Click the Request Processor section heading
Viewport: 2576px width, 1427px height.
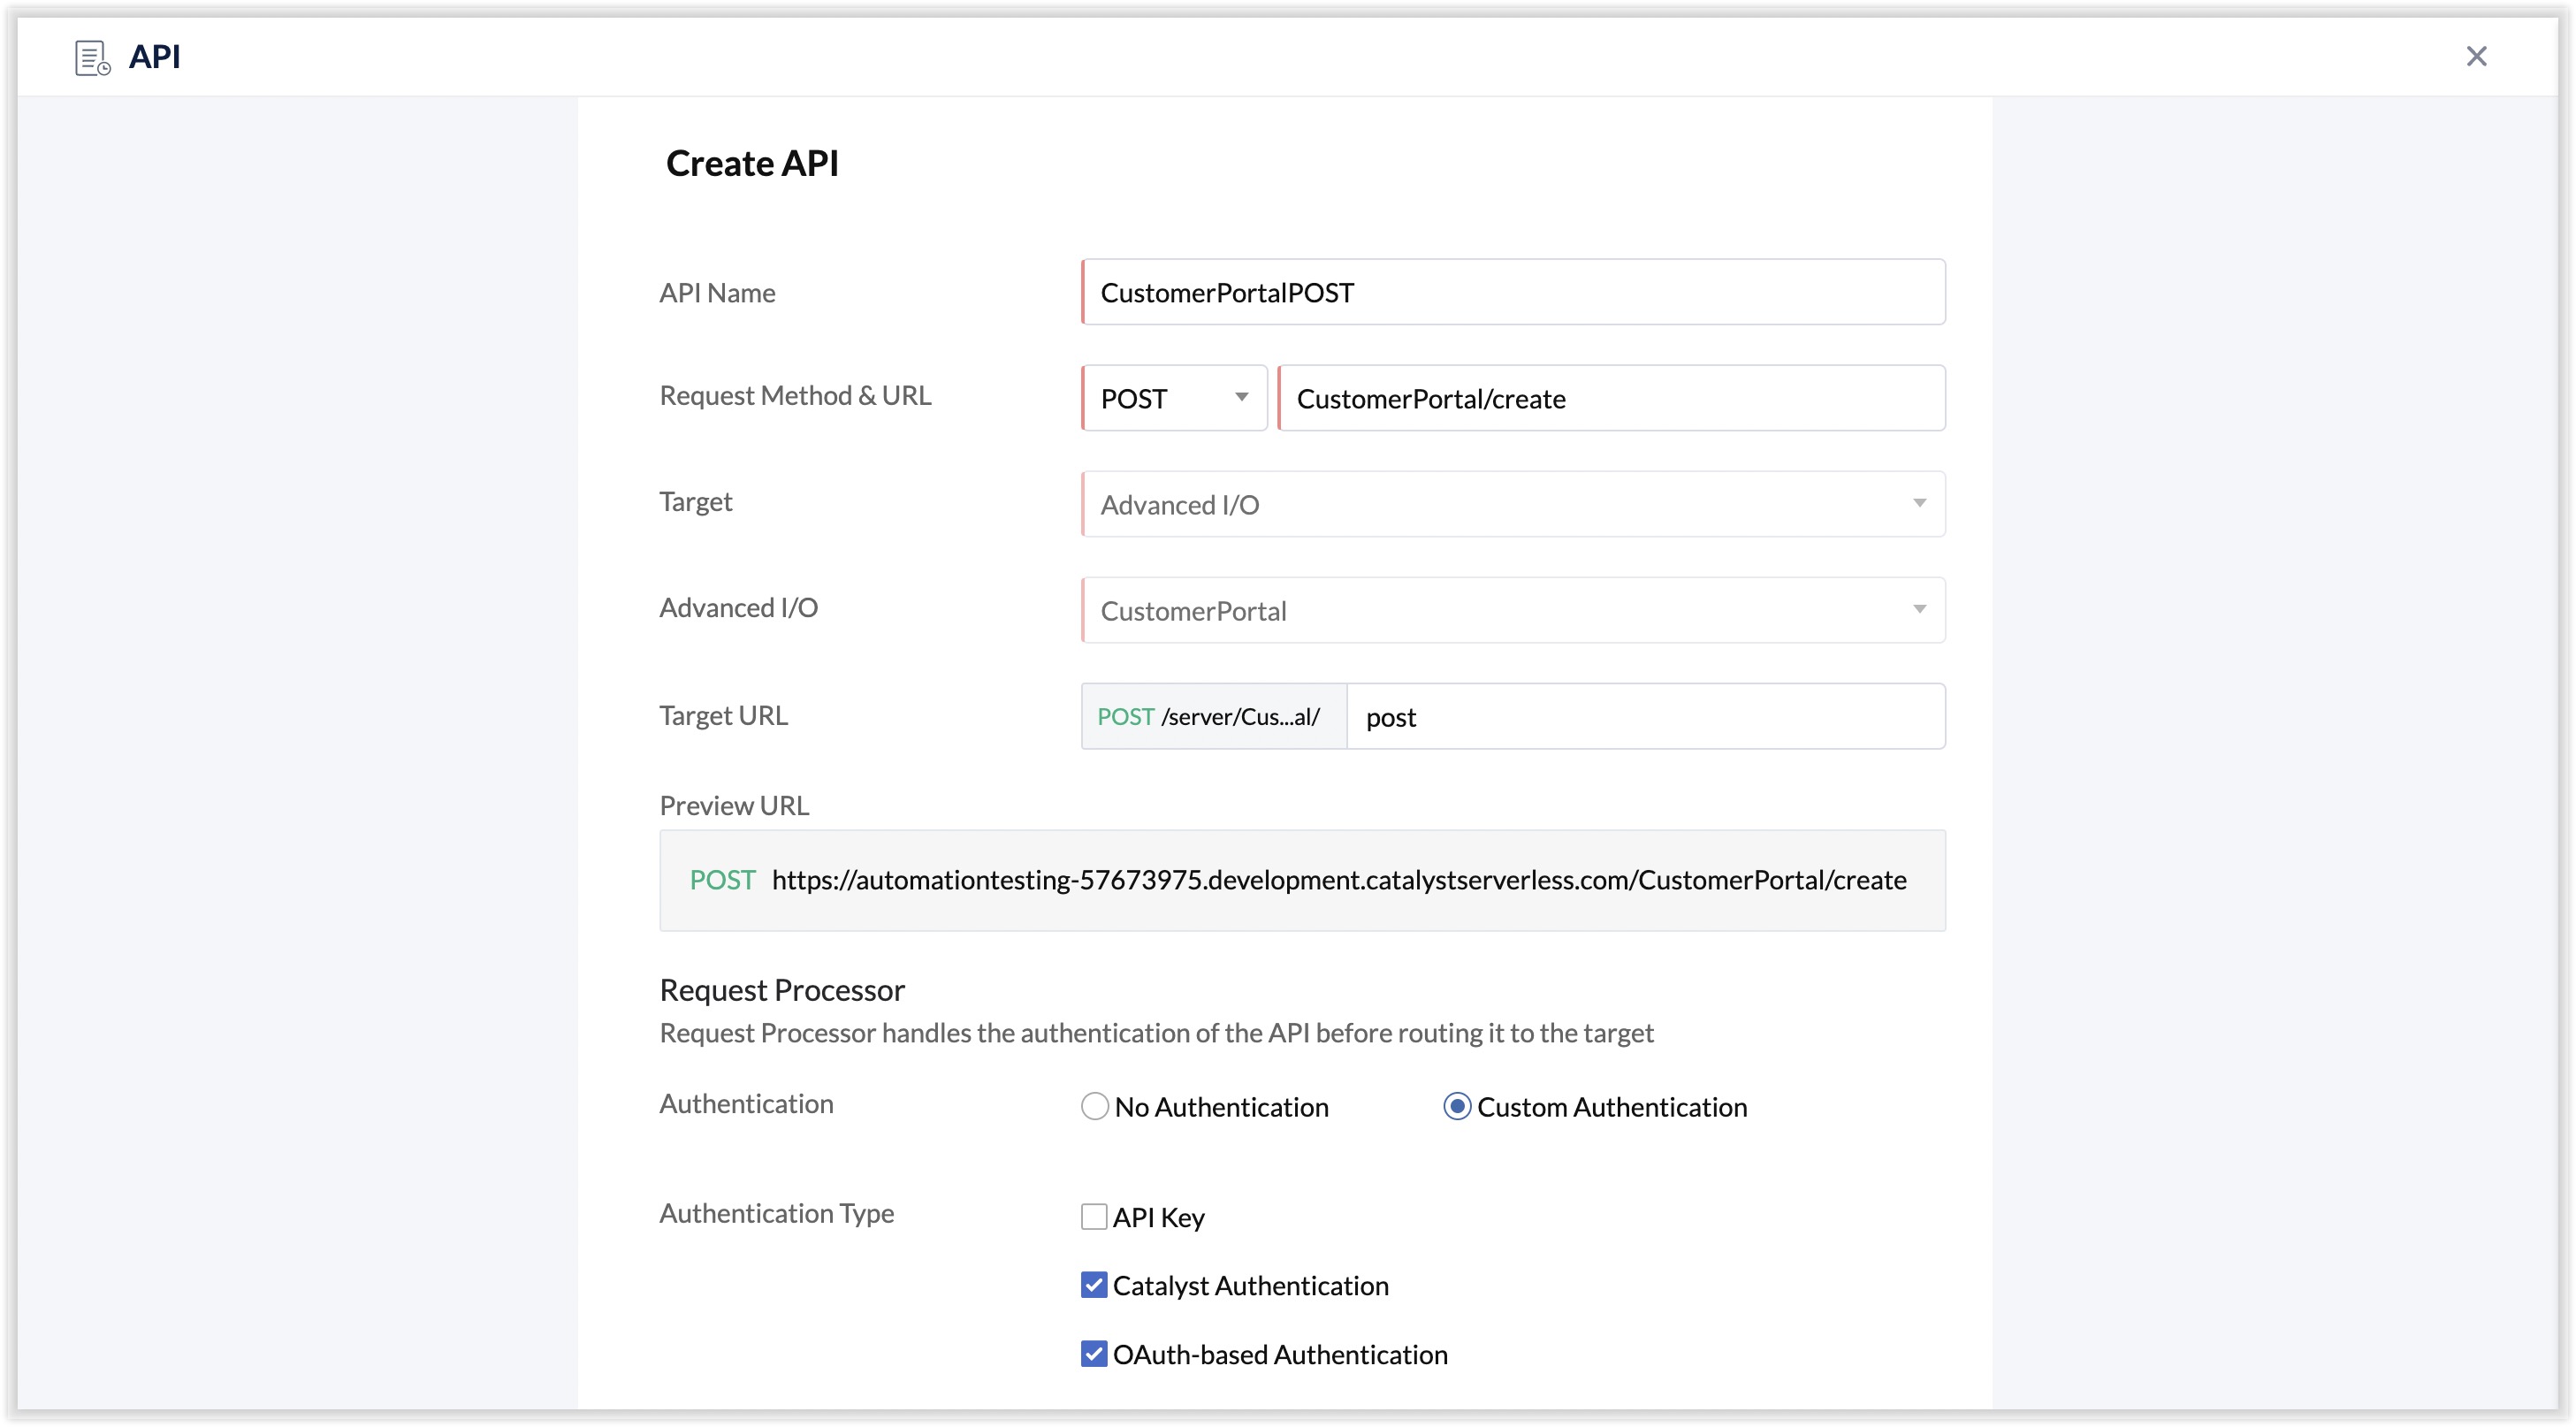point(782,990)
